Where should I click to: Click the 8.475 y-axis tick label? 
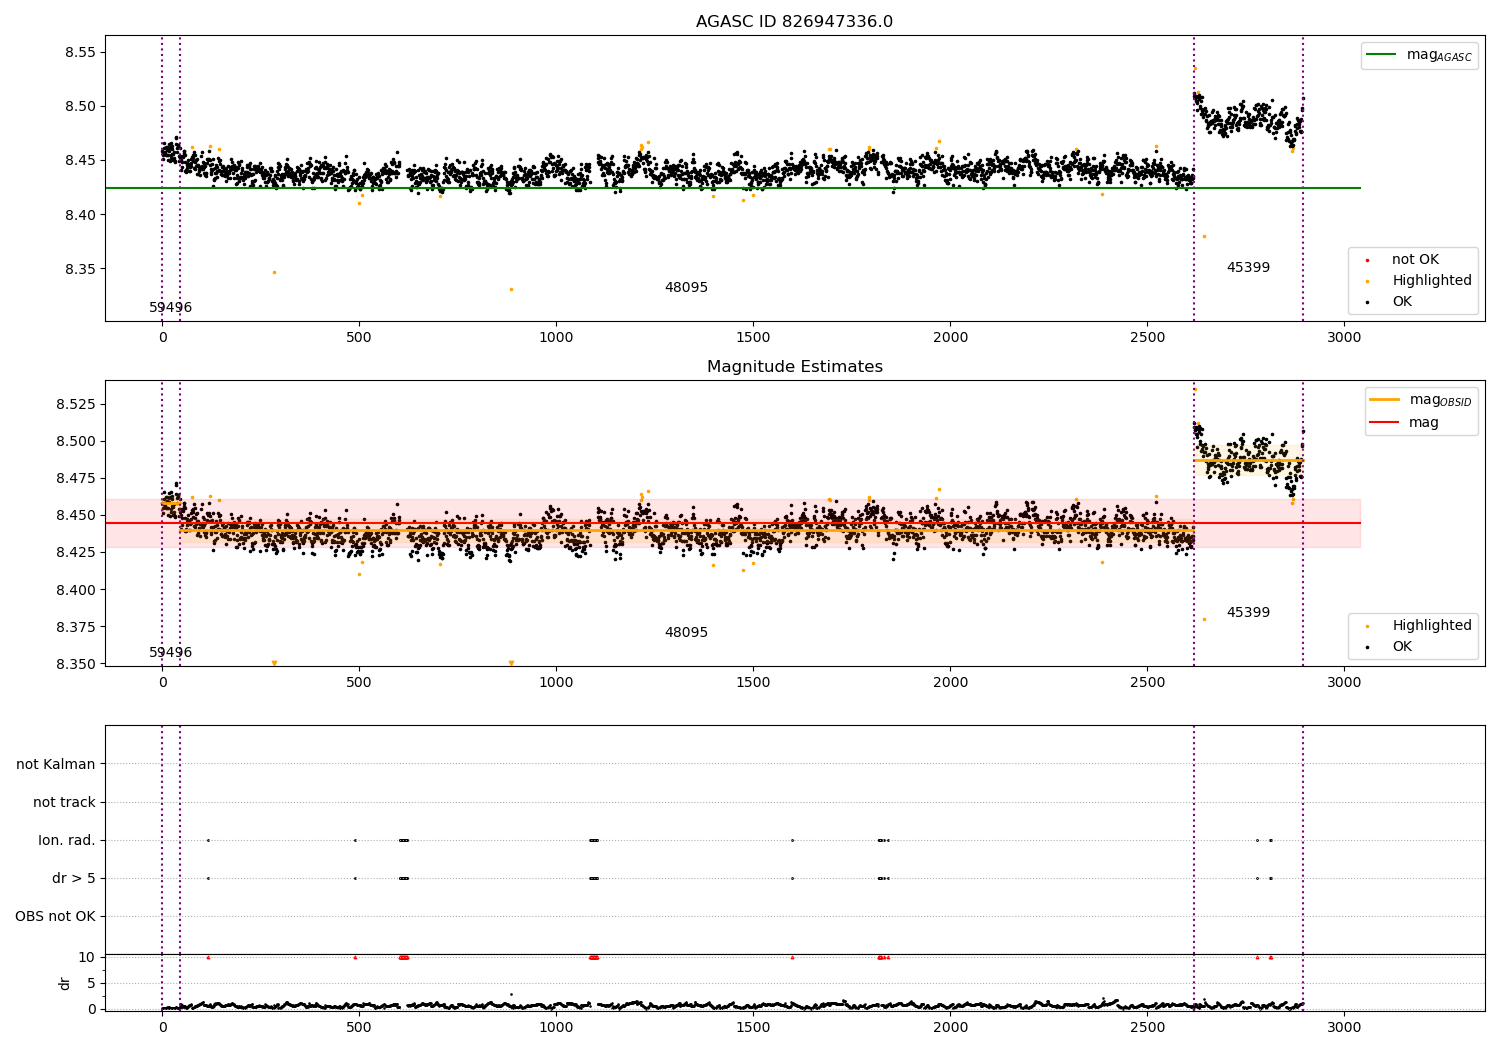(76, 479)
